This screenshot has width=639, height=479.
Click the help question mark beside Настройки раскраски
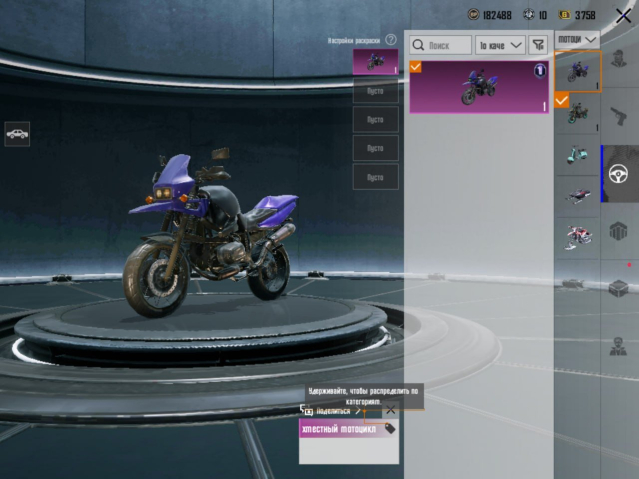point(390,40)
